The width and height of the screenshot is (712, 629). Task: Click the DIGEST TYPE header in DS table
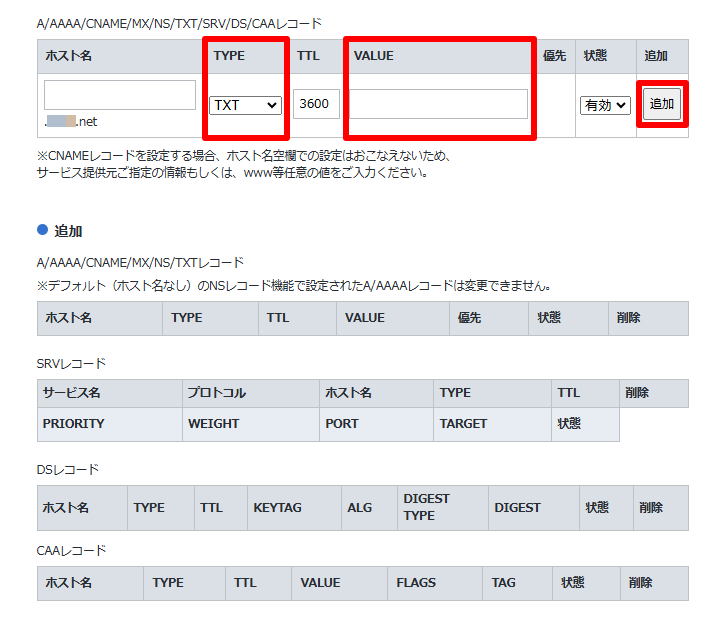pyautogui.click(x=427, y=507)
